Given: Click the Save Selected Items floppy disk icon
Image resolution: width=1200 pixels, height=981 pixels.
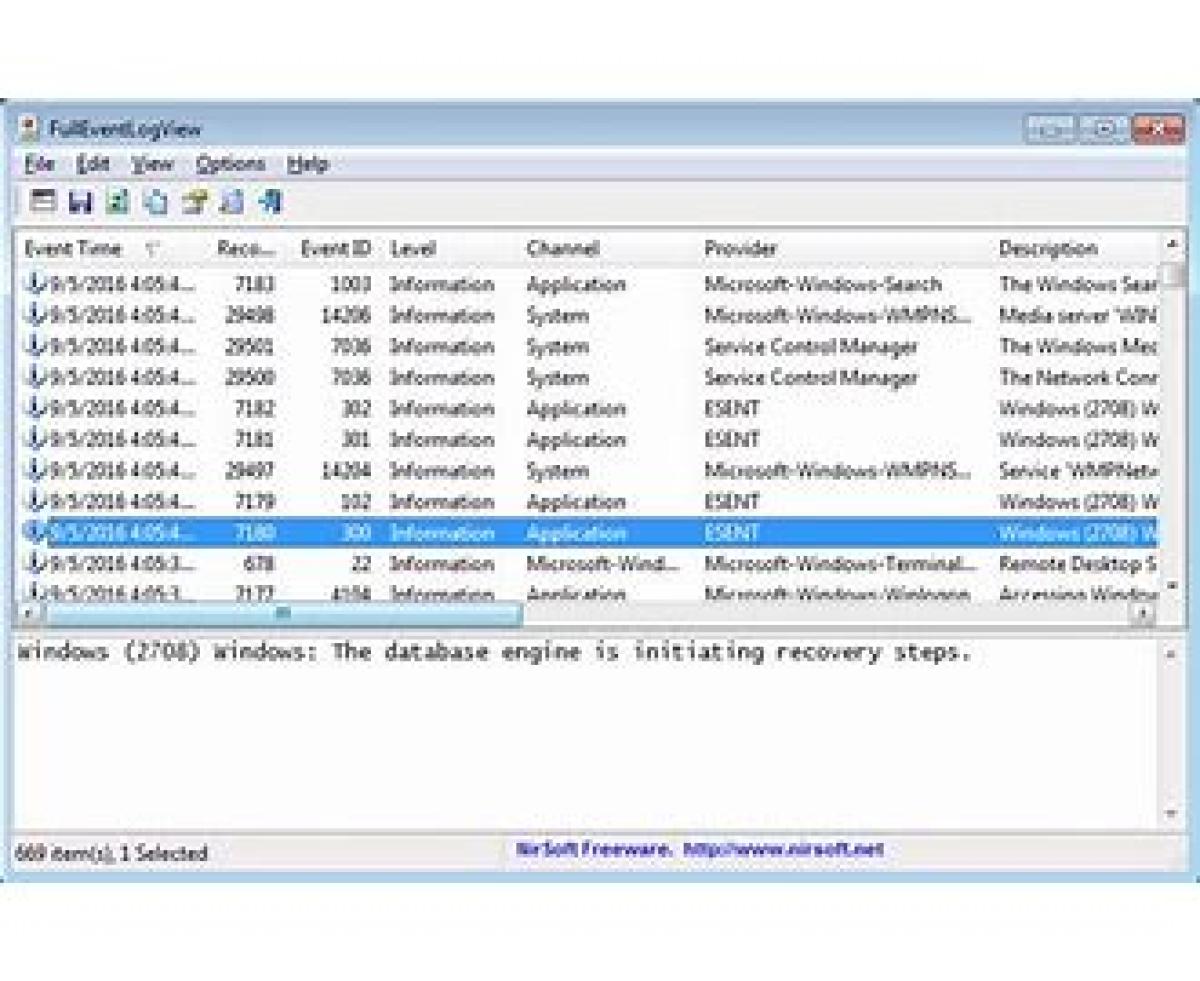Looking at the screenshot, I should pyautogui.click(x=80, y=202).
